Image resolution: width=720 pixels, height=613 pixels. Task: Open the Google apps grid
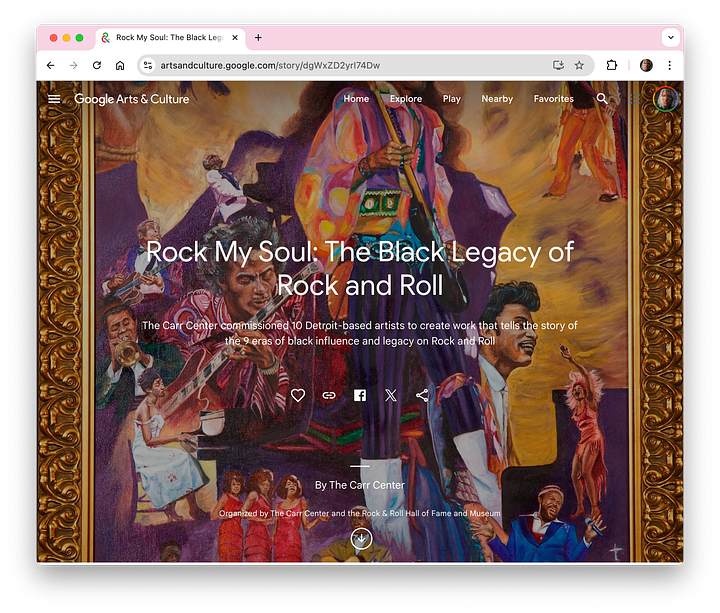click(x=635, y=99)
